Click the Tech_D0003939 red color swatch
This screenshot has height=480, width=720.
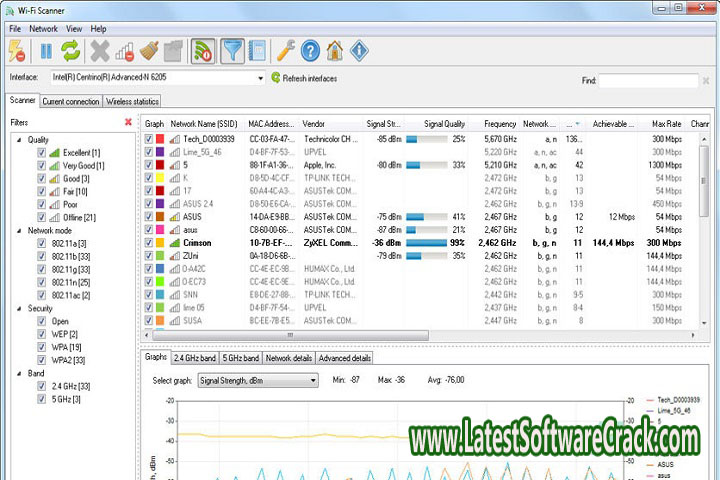[x=160, y=139]
